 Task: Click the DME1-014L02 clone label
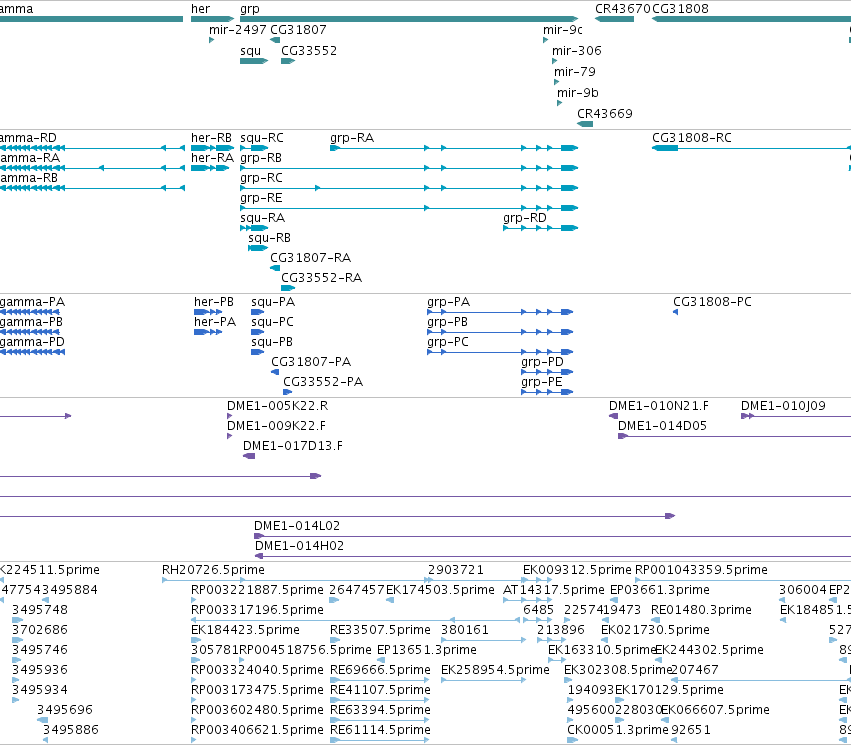click(x=297, y=526)
